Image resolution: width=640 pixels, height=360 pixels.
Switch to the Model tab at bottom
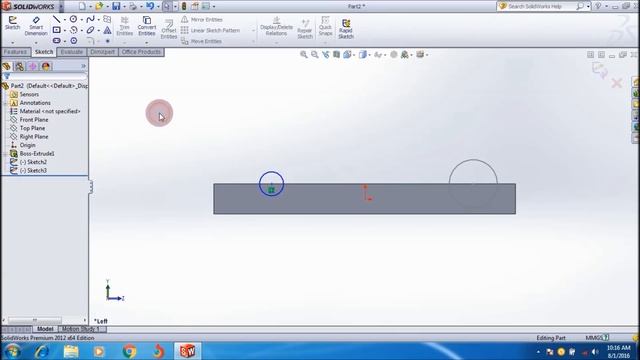(45, 329)
